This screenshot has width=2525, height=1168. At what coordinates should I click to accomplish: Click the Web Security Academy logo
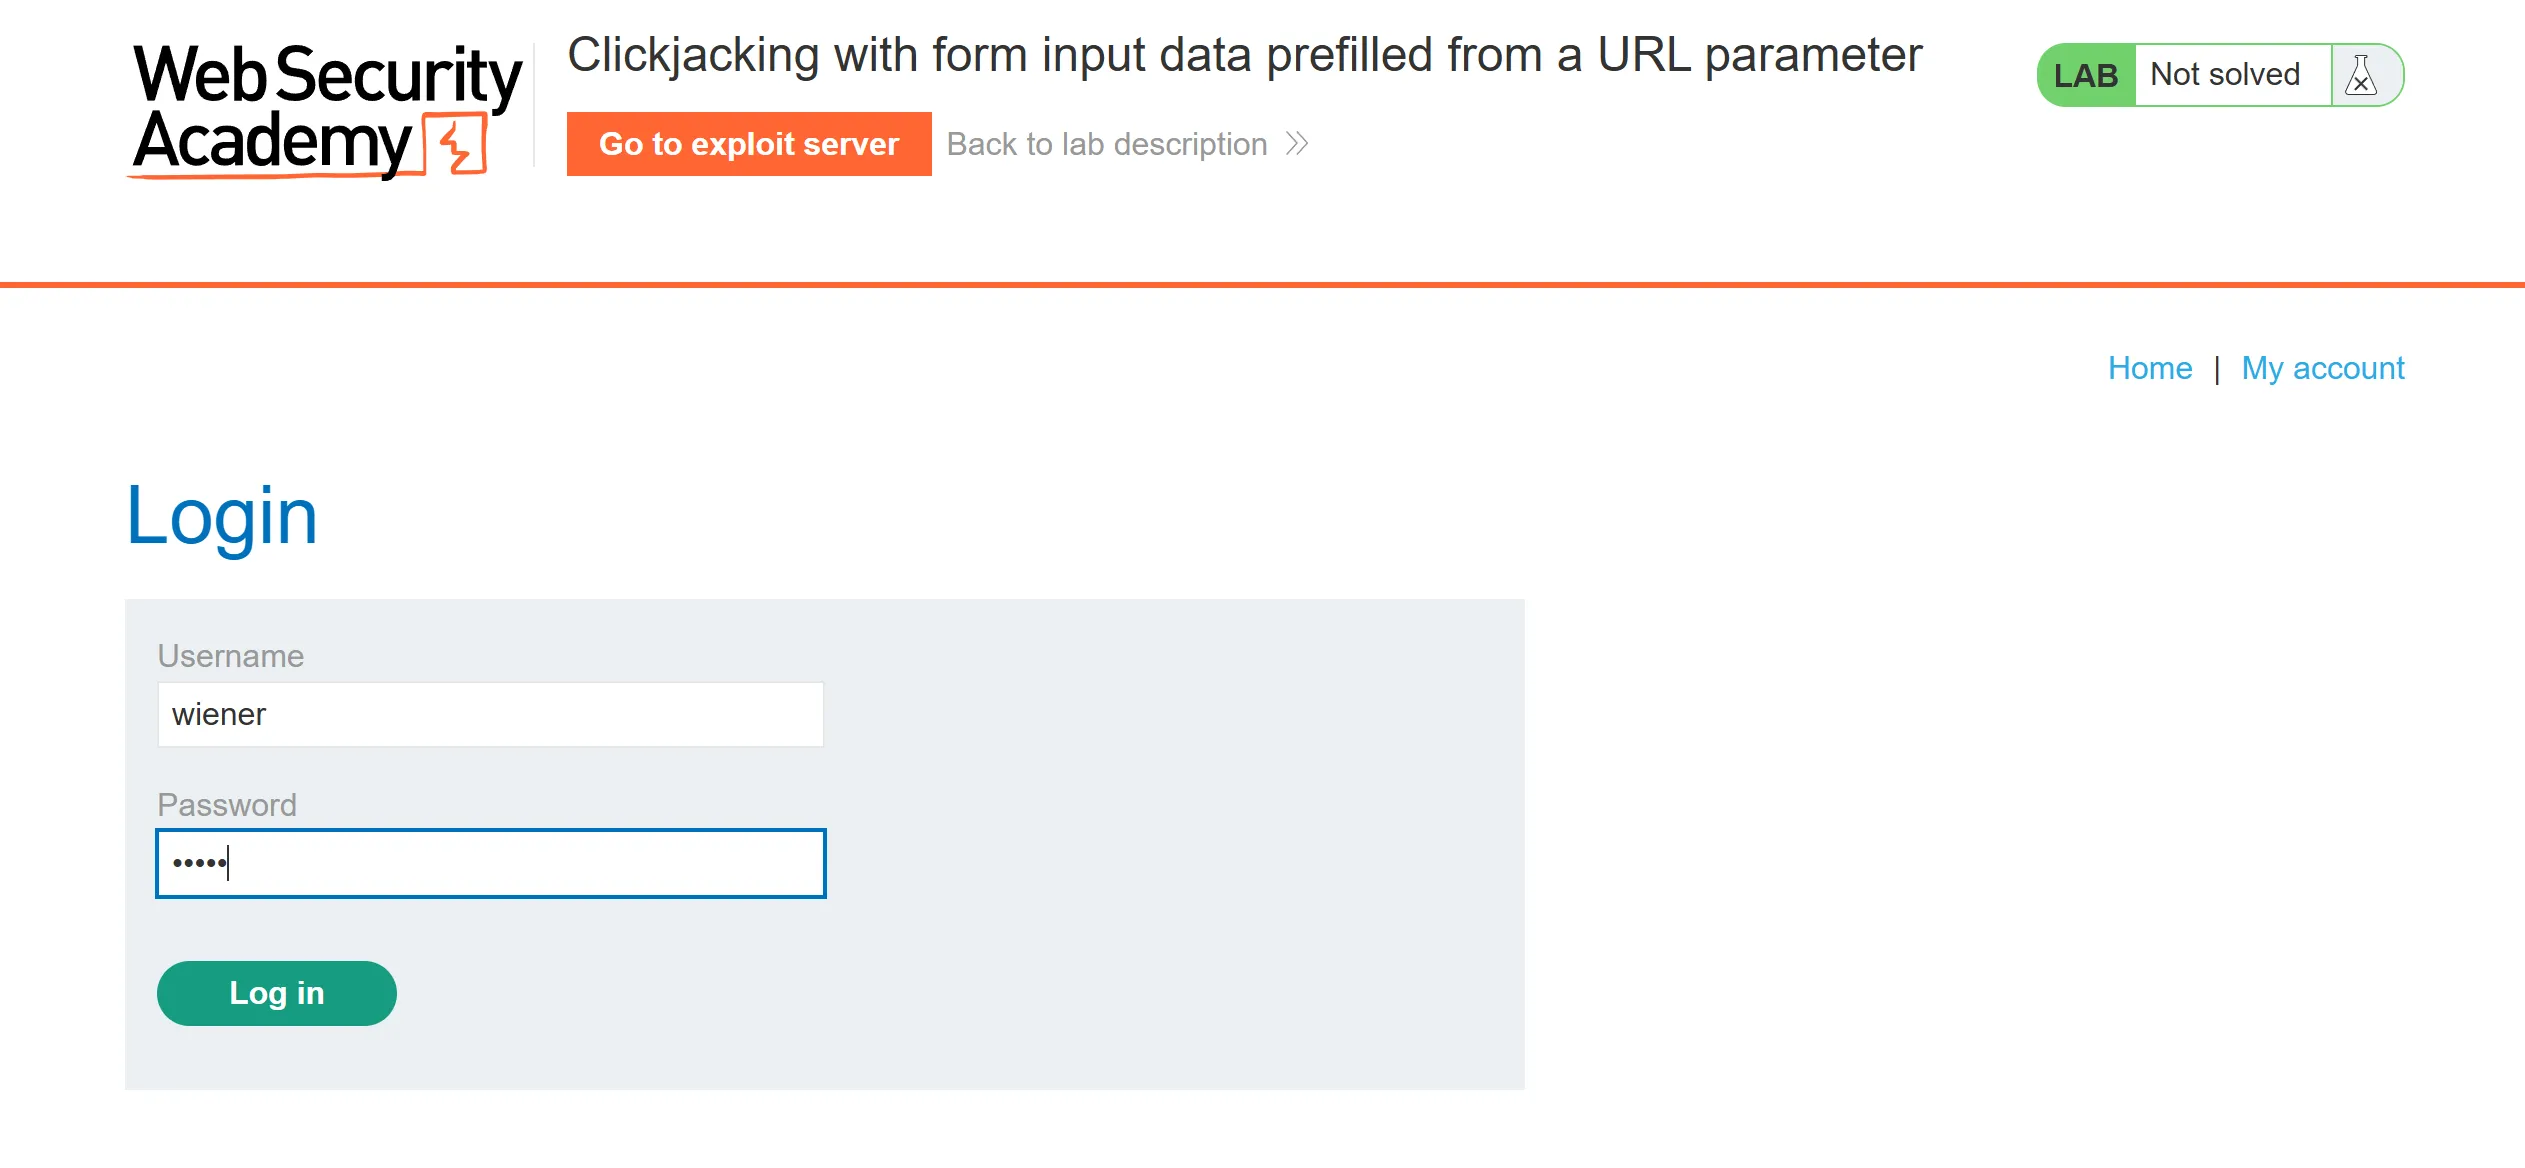[326, 110]
